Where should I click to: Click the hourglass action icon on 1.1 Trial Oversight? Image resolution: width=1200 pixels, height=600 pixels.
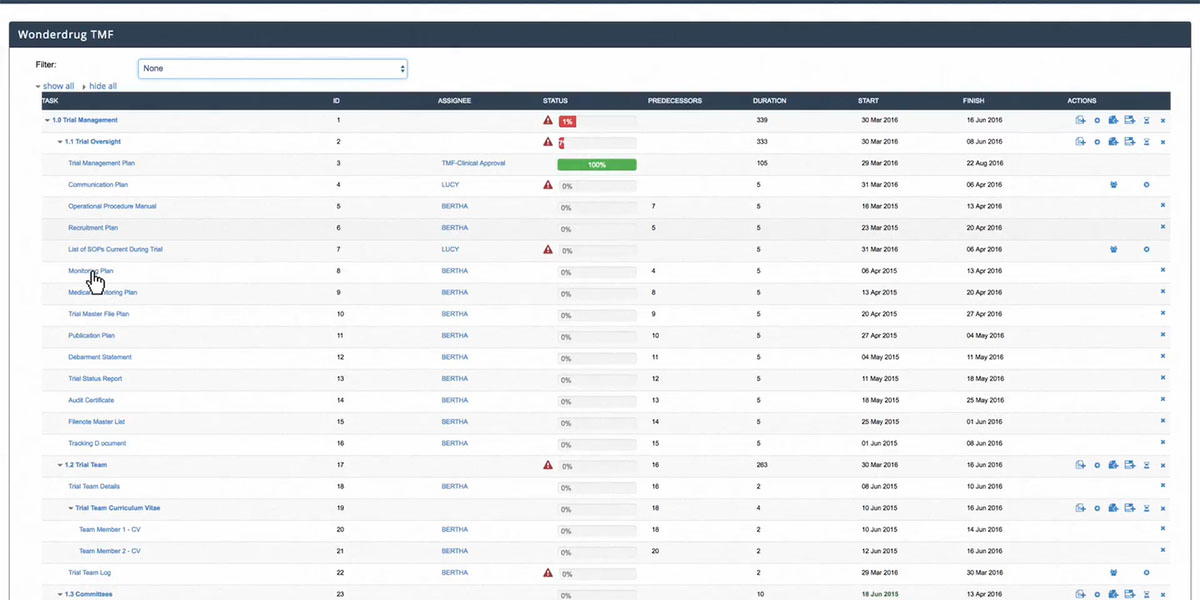[x=1146, y=141]
